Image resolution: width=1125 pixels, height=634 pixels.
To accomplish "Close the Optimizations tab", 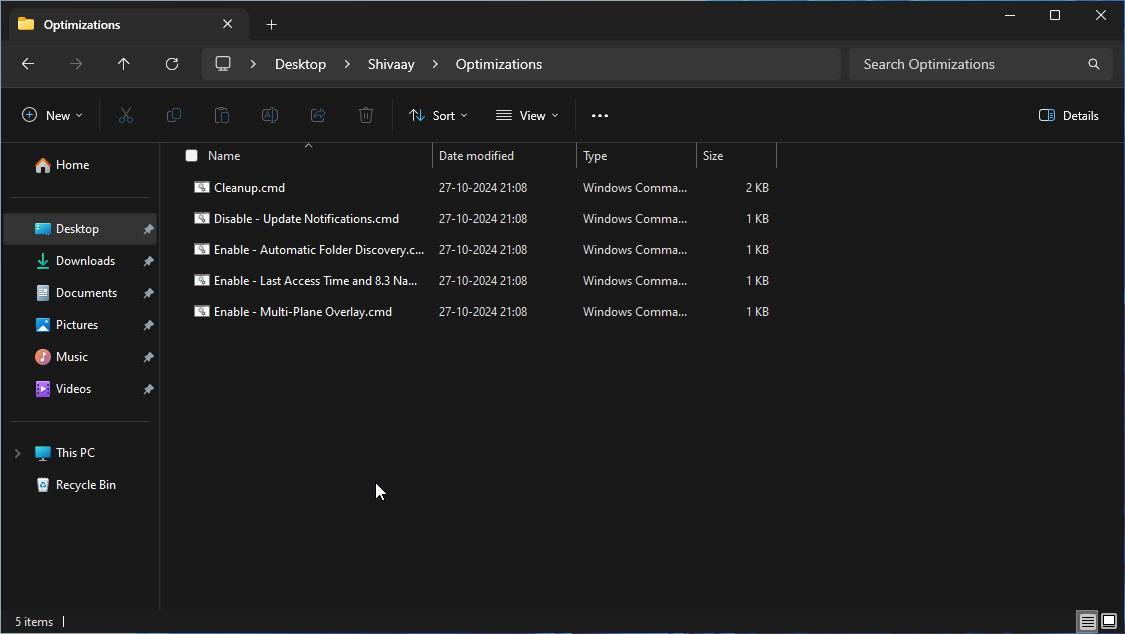I will click(x=227, y=24).
